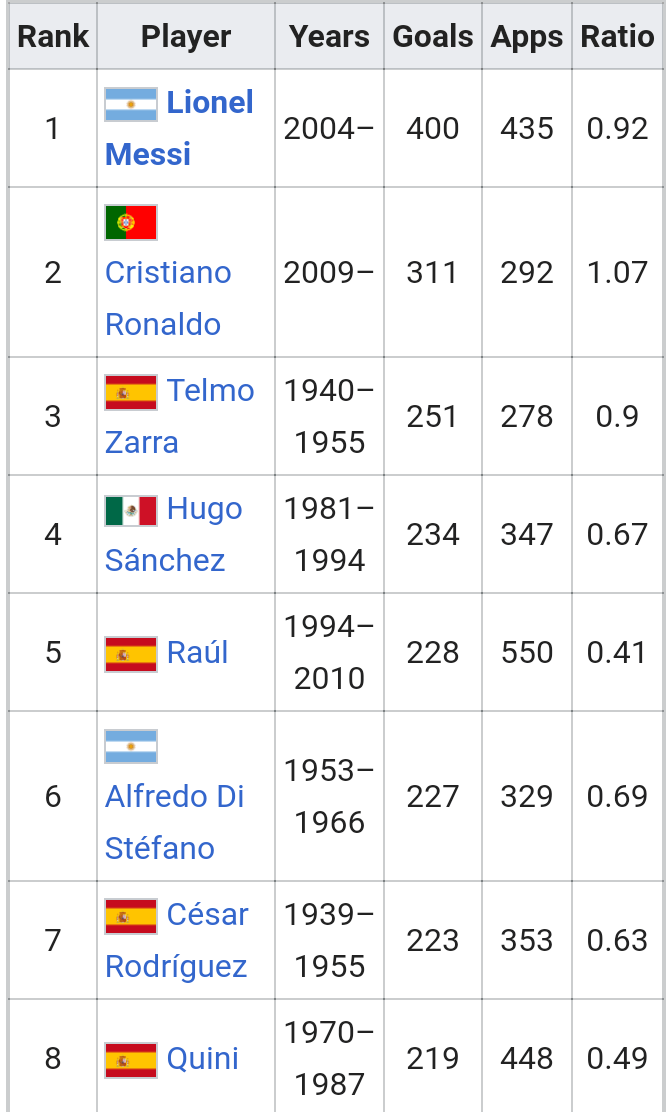The height and width of the screenshot is (1112, 668).
Task: Click the Portugal flag above Cristiano Ronaldo
Action: pyautogui.click(x=130, y=223)
